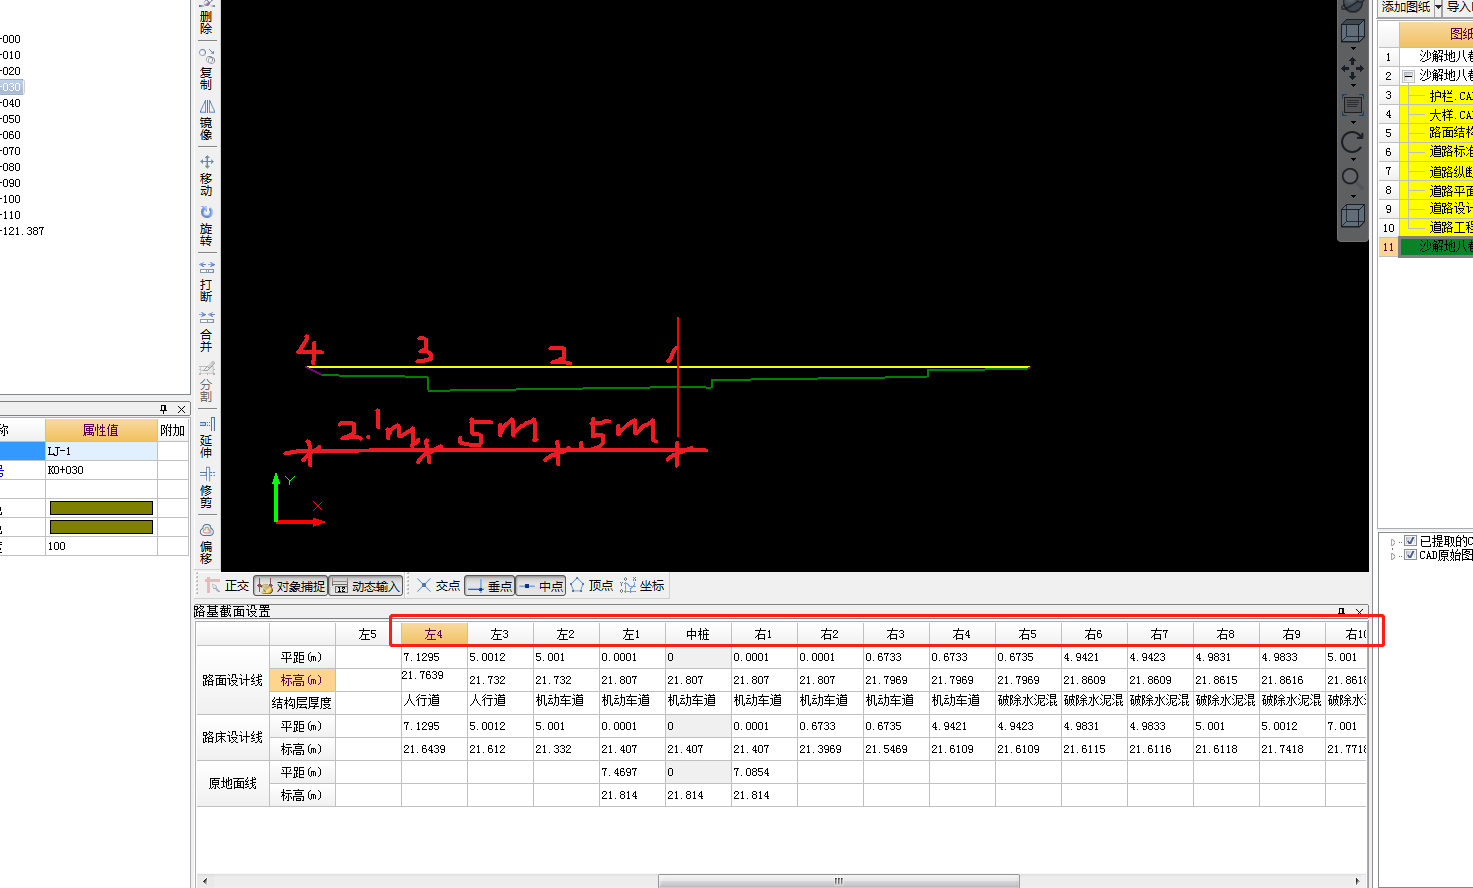Click the circular rotate view icon
The image size is (1473, 888).
pyautogui.click(x=1352, y=142)
